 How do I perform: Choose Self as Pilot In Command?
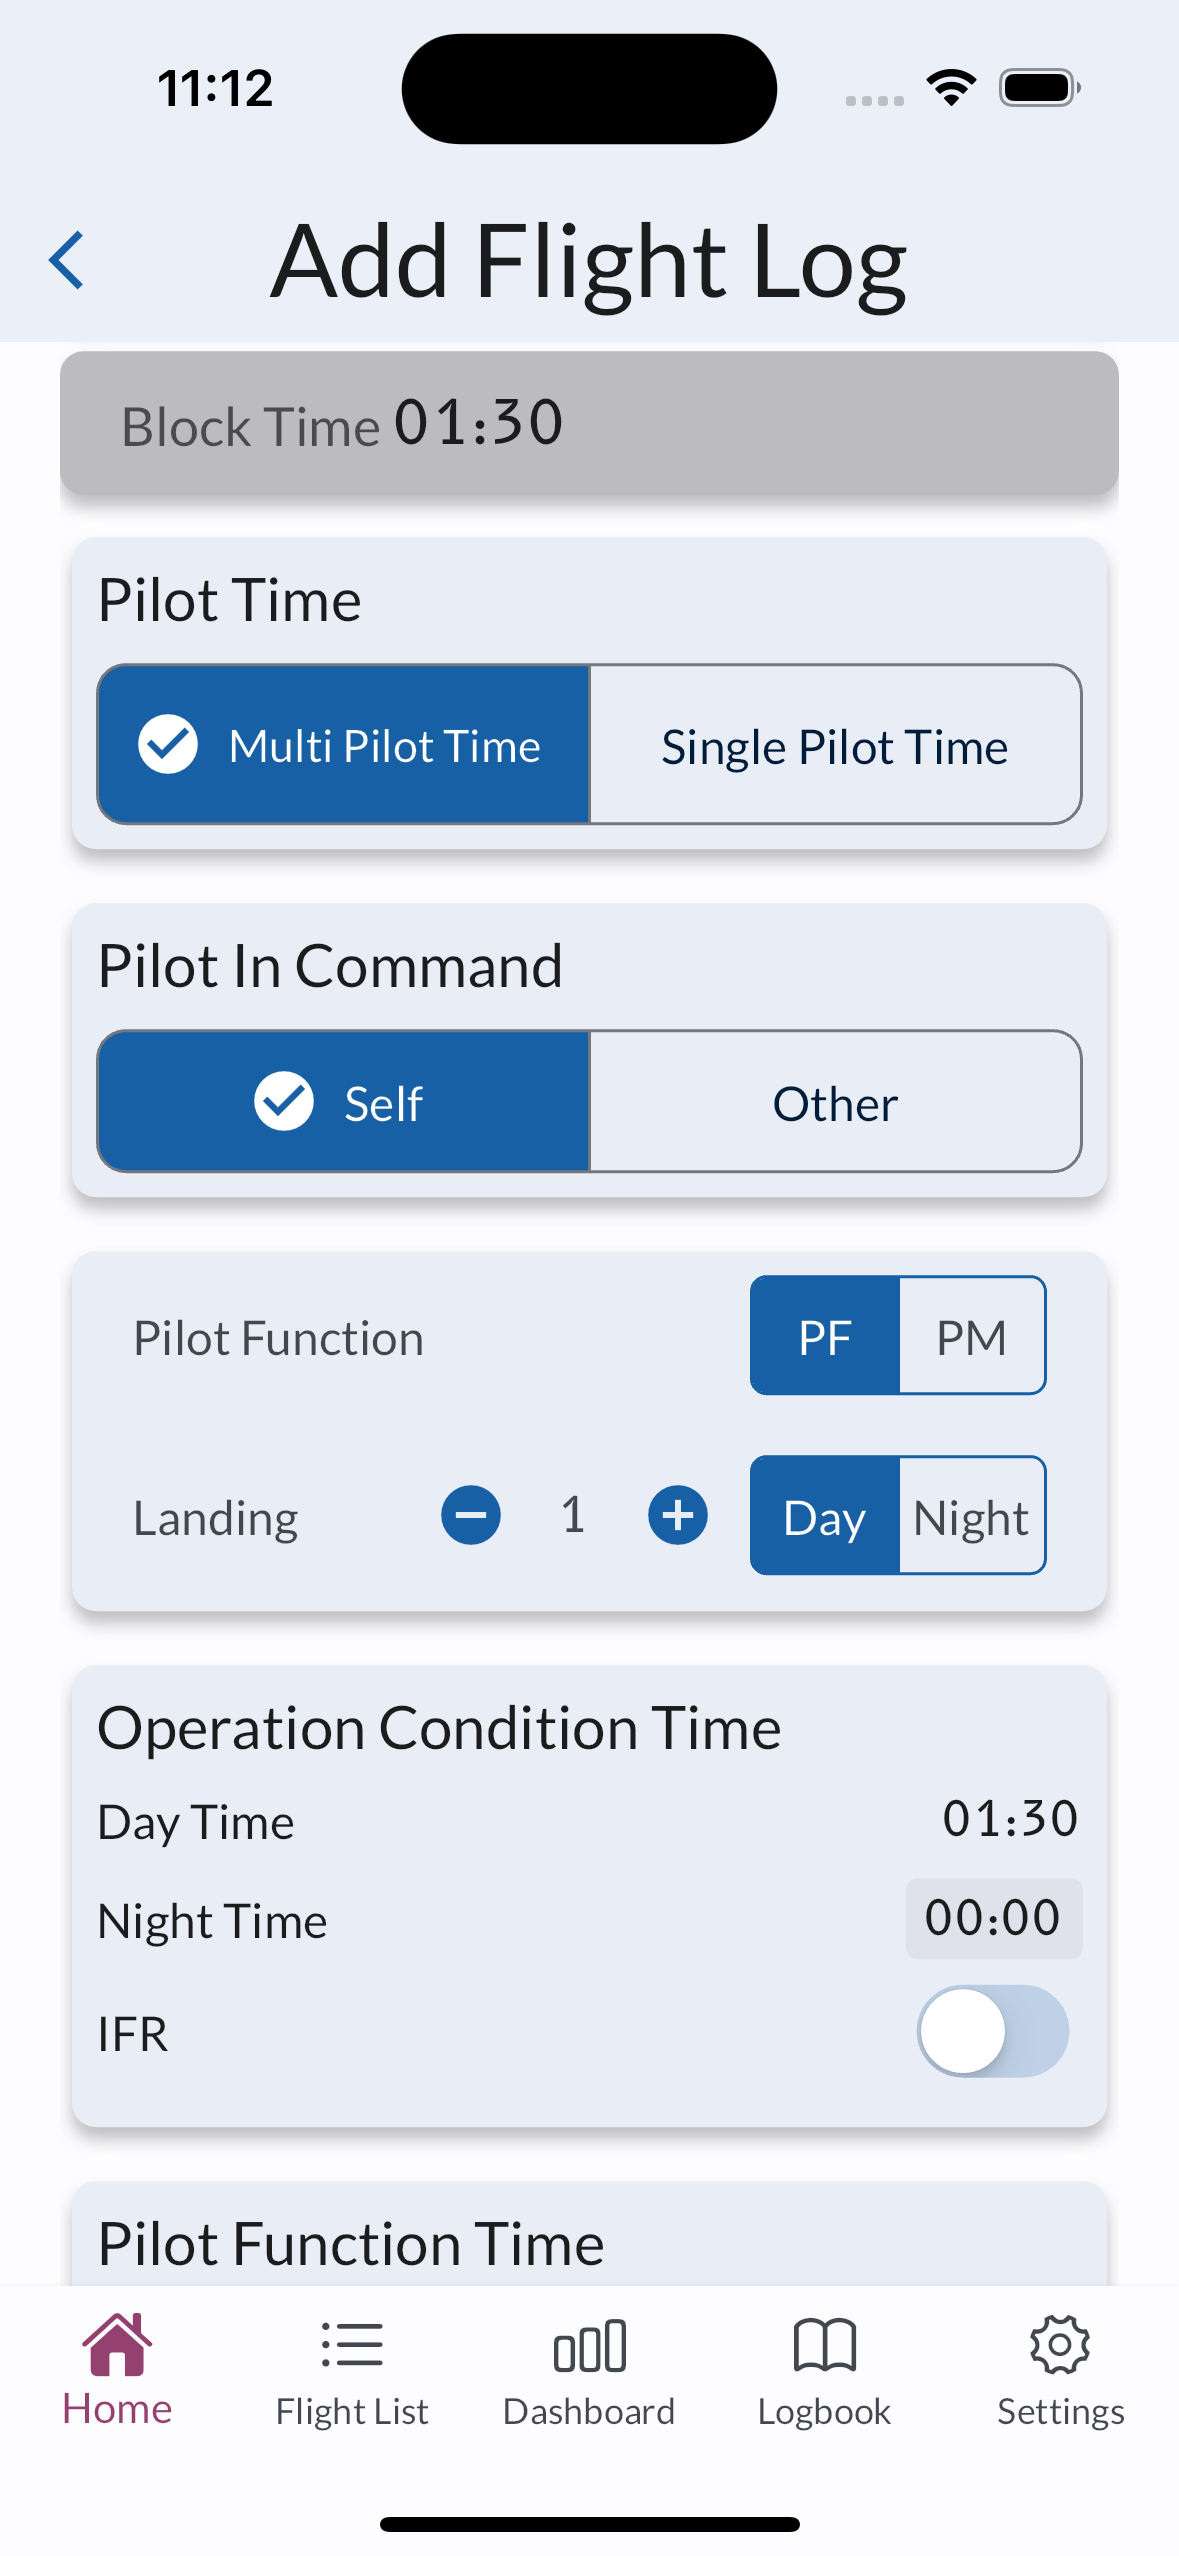point(344,1102)
